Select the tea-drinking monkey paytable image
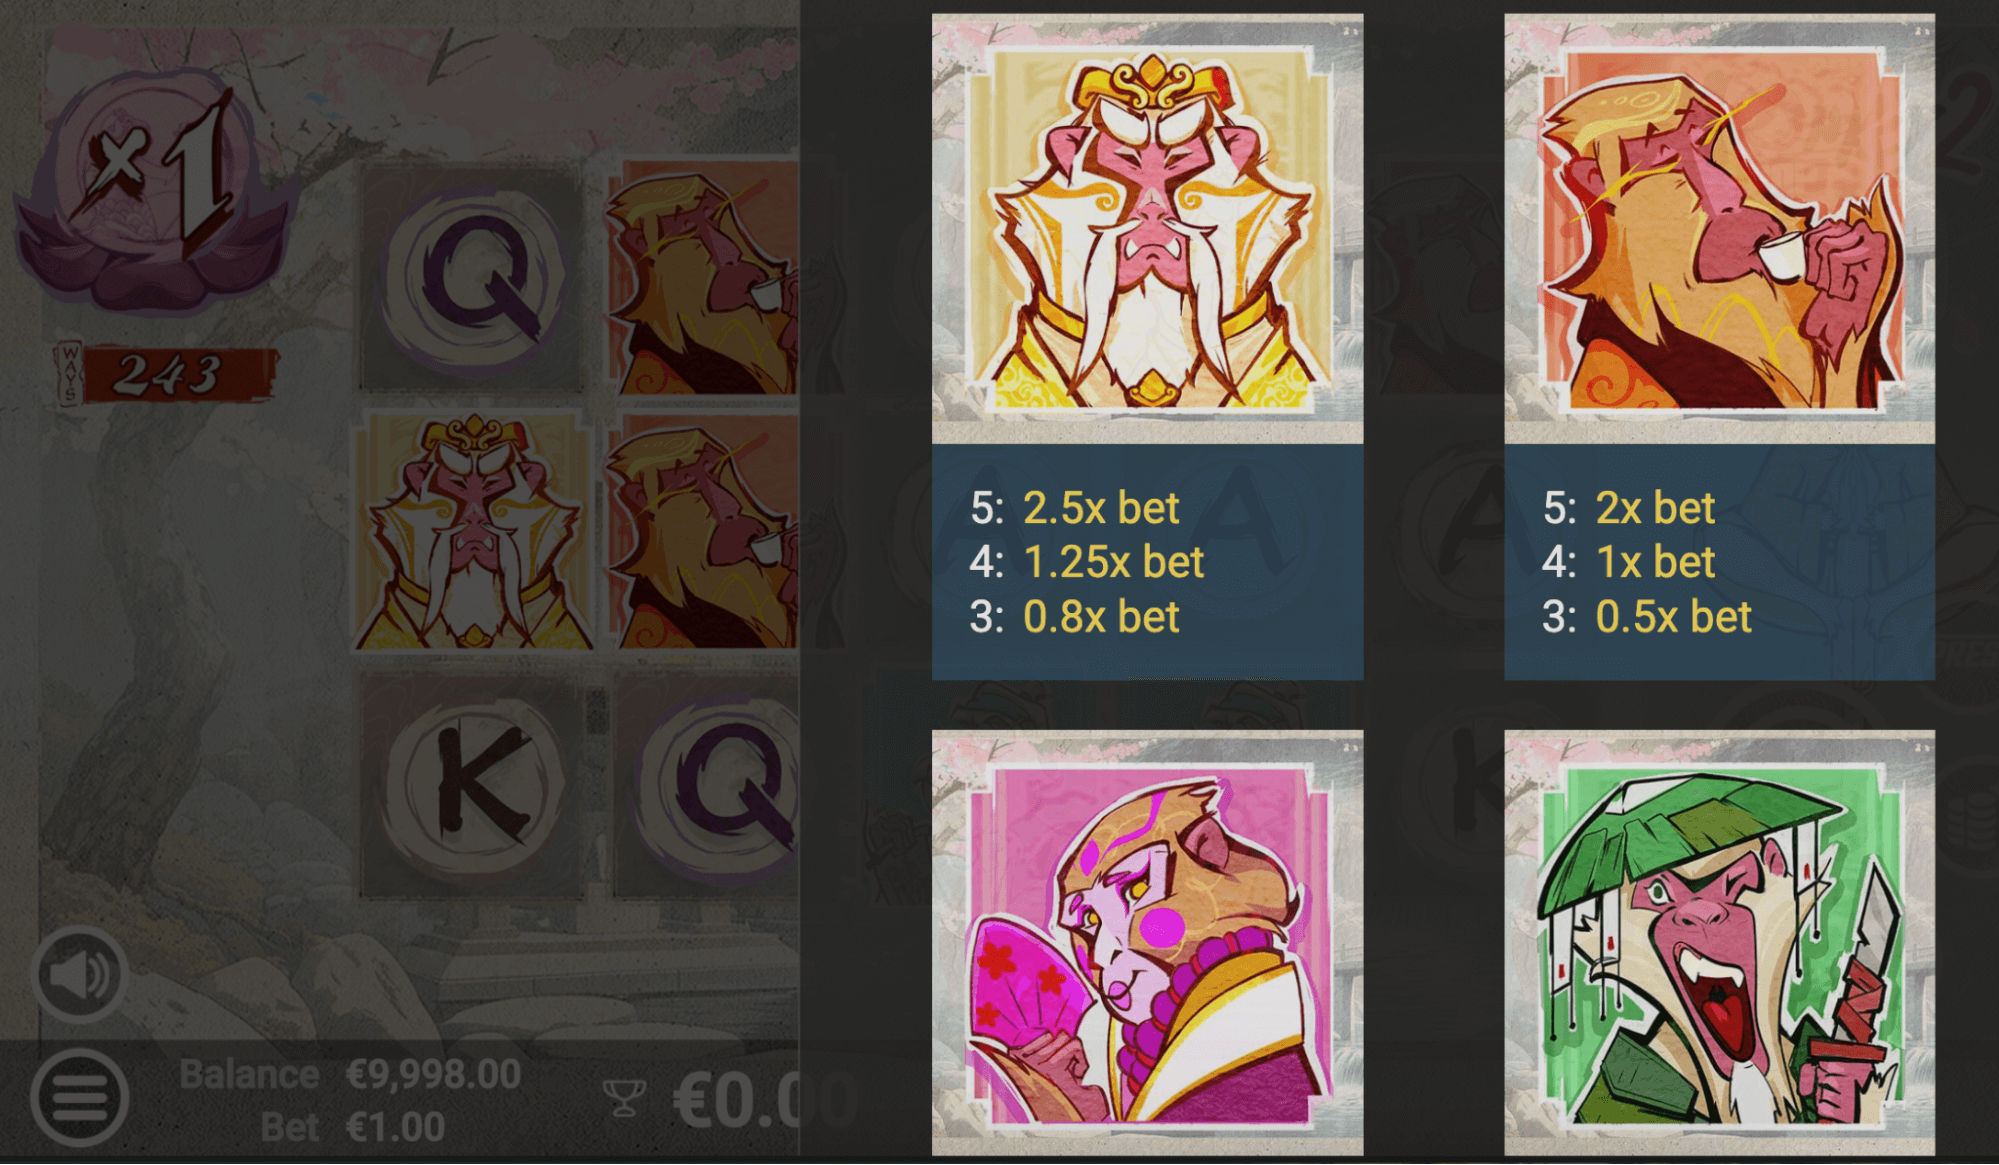The height and width of the screenshot is (1165, 1999). (1719, 229)
